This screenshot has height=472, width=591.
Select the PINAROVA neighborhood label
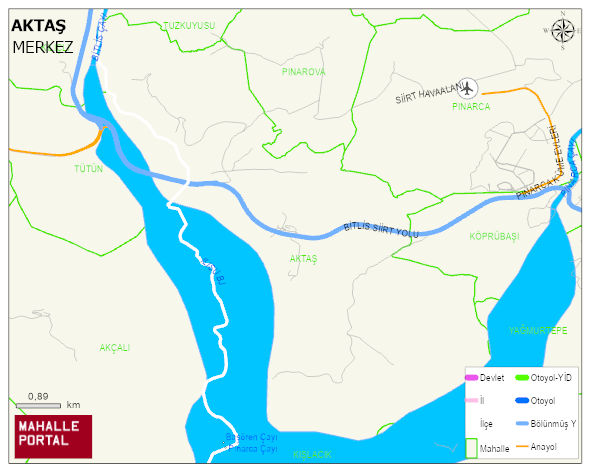point(303,72)
